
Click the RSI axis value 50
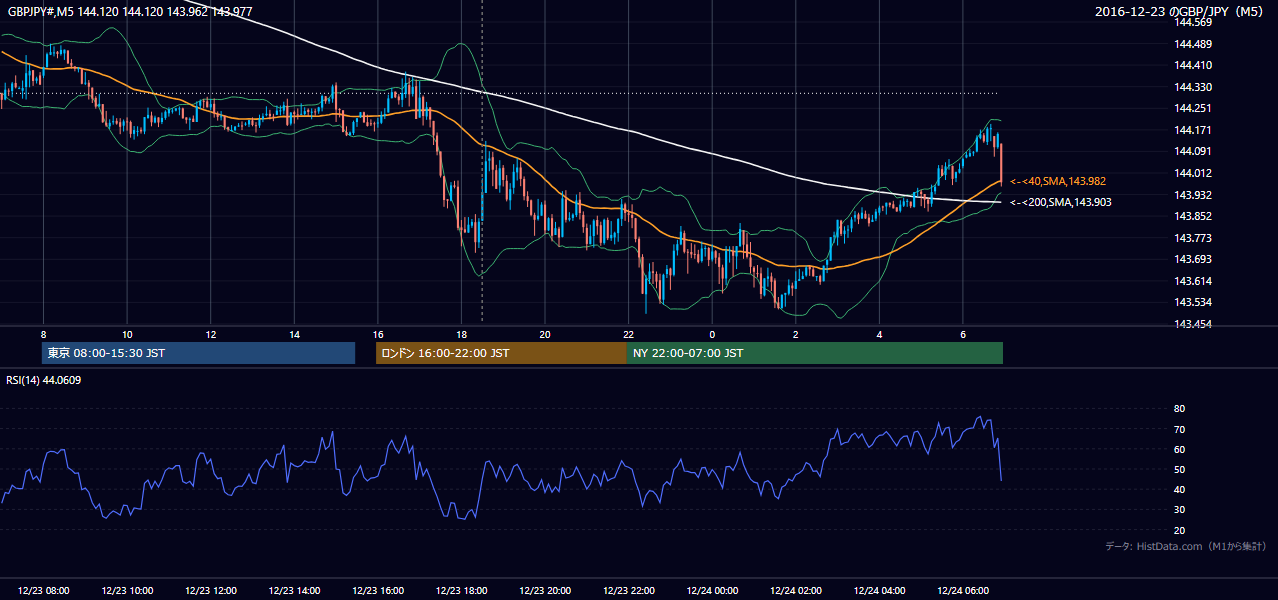[1179, 469]
